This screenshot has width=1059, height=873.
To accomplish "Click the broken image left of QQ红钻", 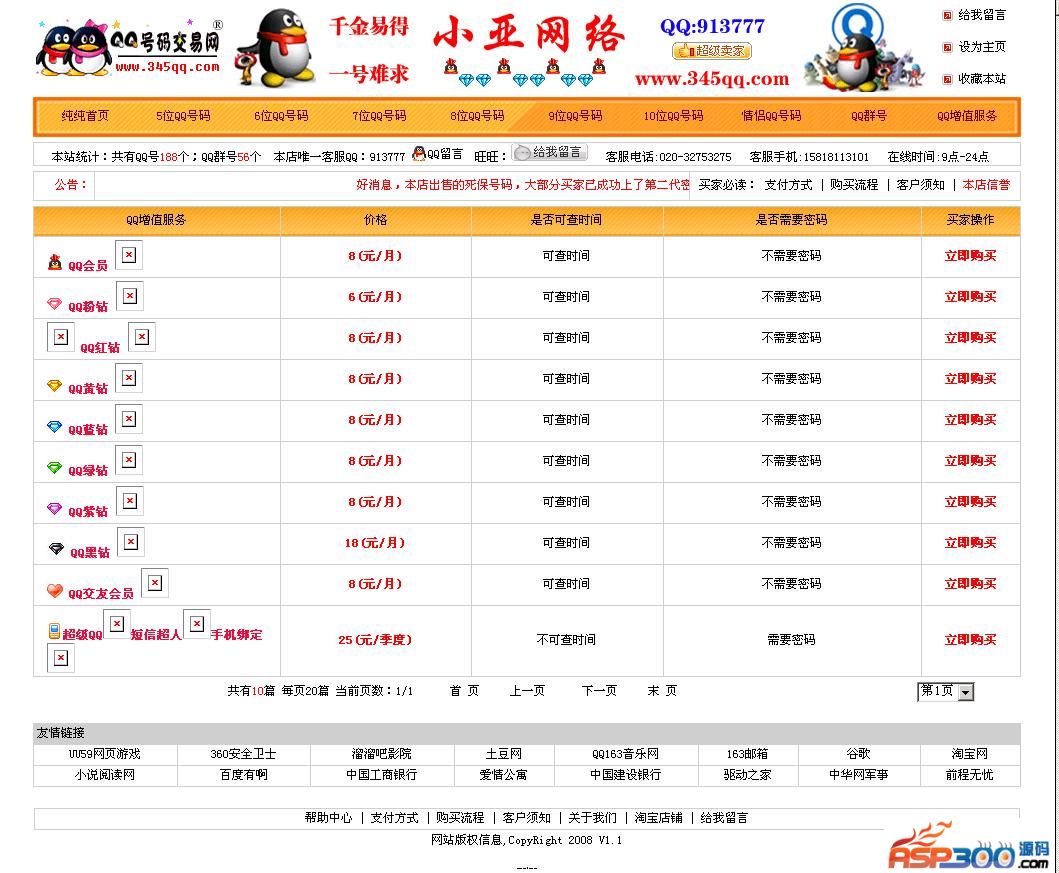I will 61,337.
